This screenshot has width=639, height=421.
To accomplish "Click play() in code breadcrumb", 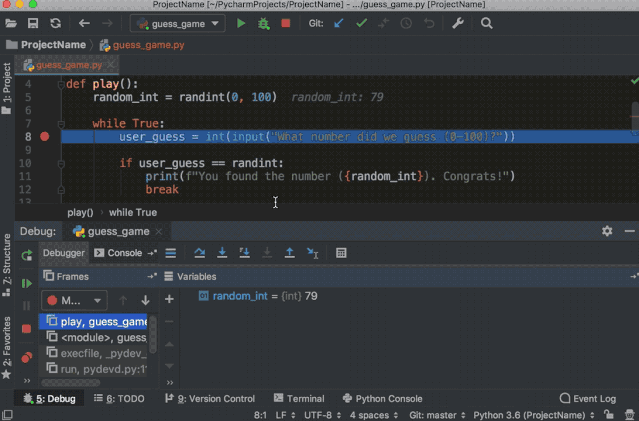I will click(x=80, y=212).
